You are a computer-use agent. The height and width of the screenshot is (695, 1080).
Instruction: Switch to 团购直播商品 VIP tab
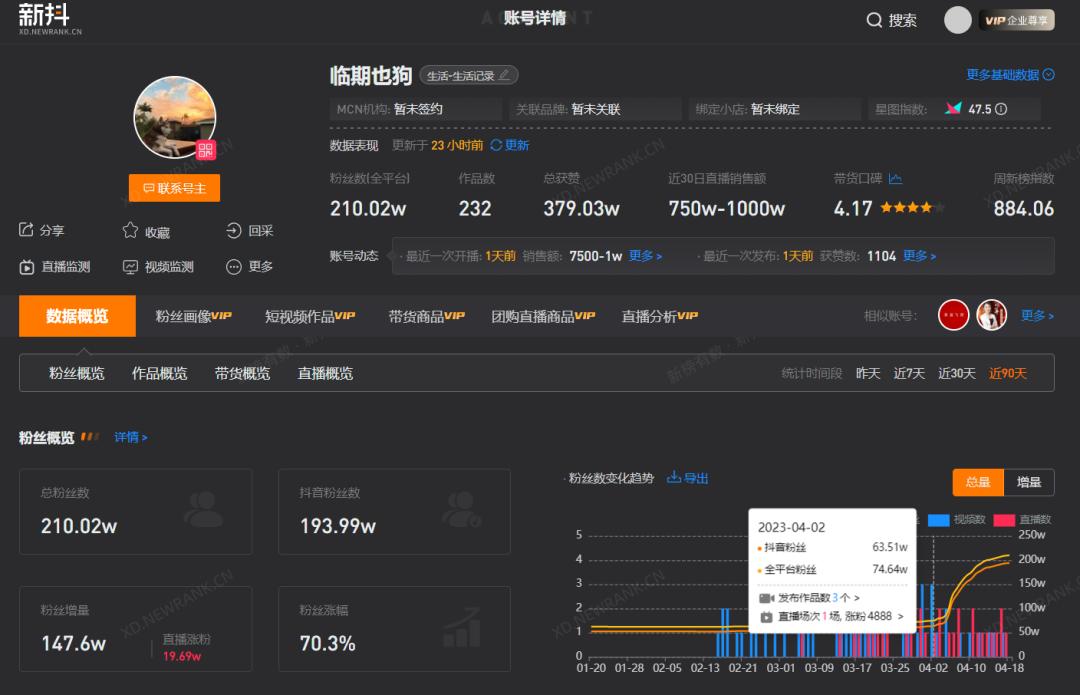tap(543, 316)
